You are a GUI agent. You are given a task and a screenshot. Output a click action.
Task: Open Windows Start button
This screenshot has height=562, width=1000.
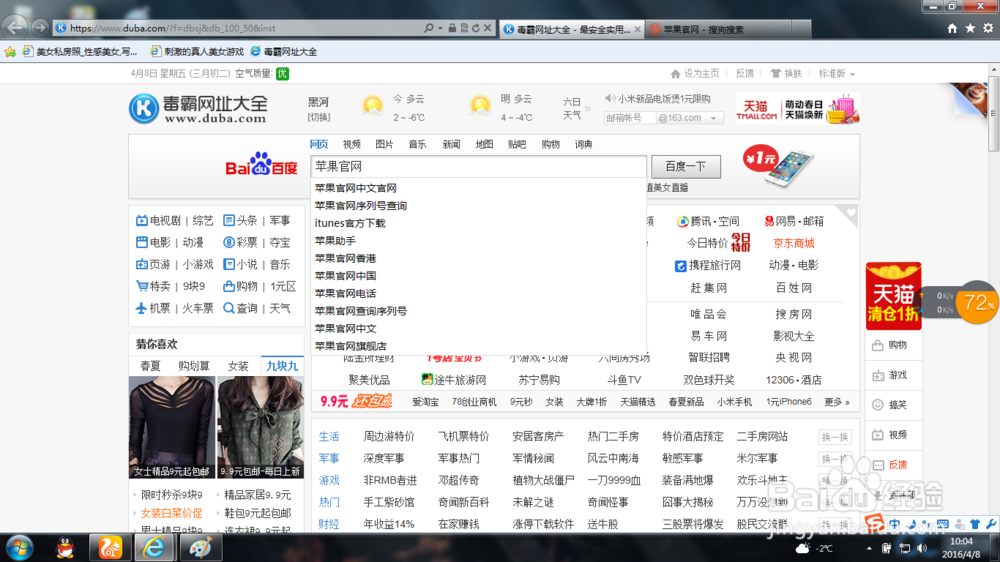click(19, 548)
